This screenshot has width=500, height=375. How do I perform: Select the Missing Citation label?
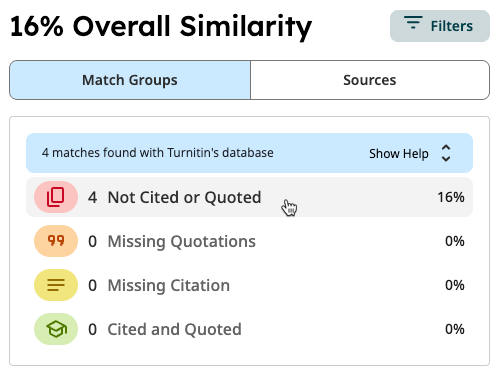pyautogui.click(x=169, y=286)
